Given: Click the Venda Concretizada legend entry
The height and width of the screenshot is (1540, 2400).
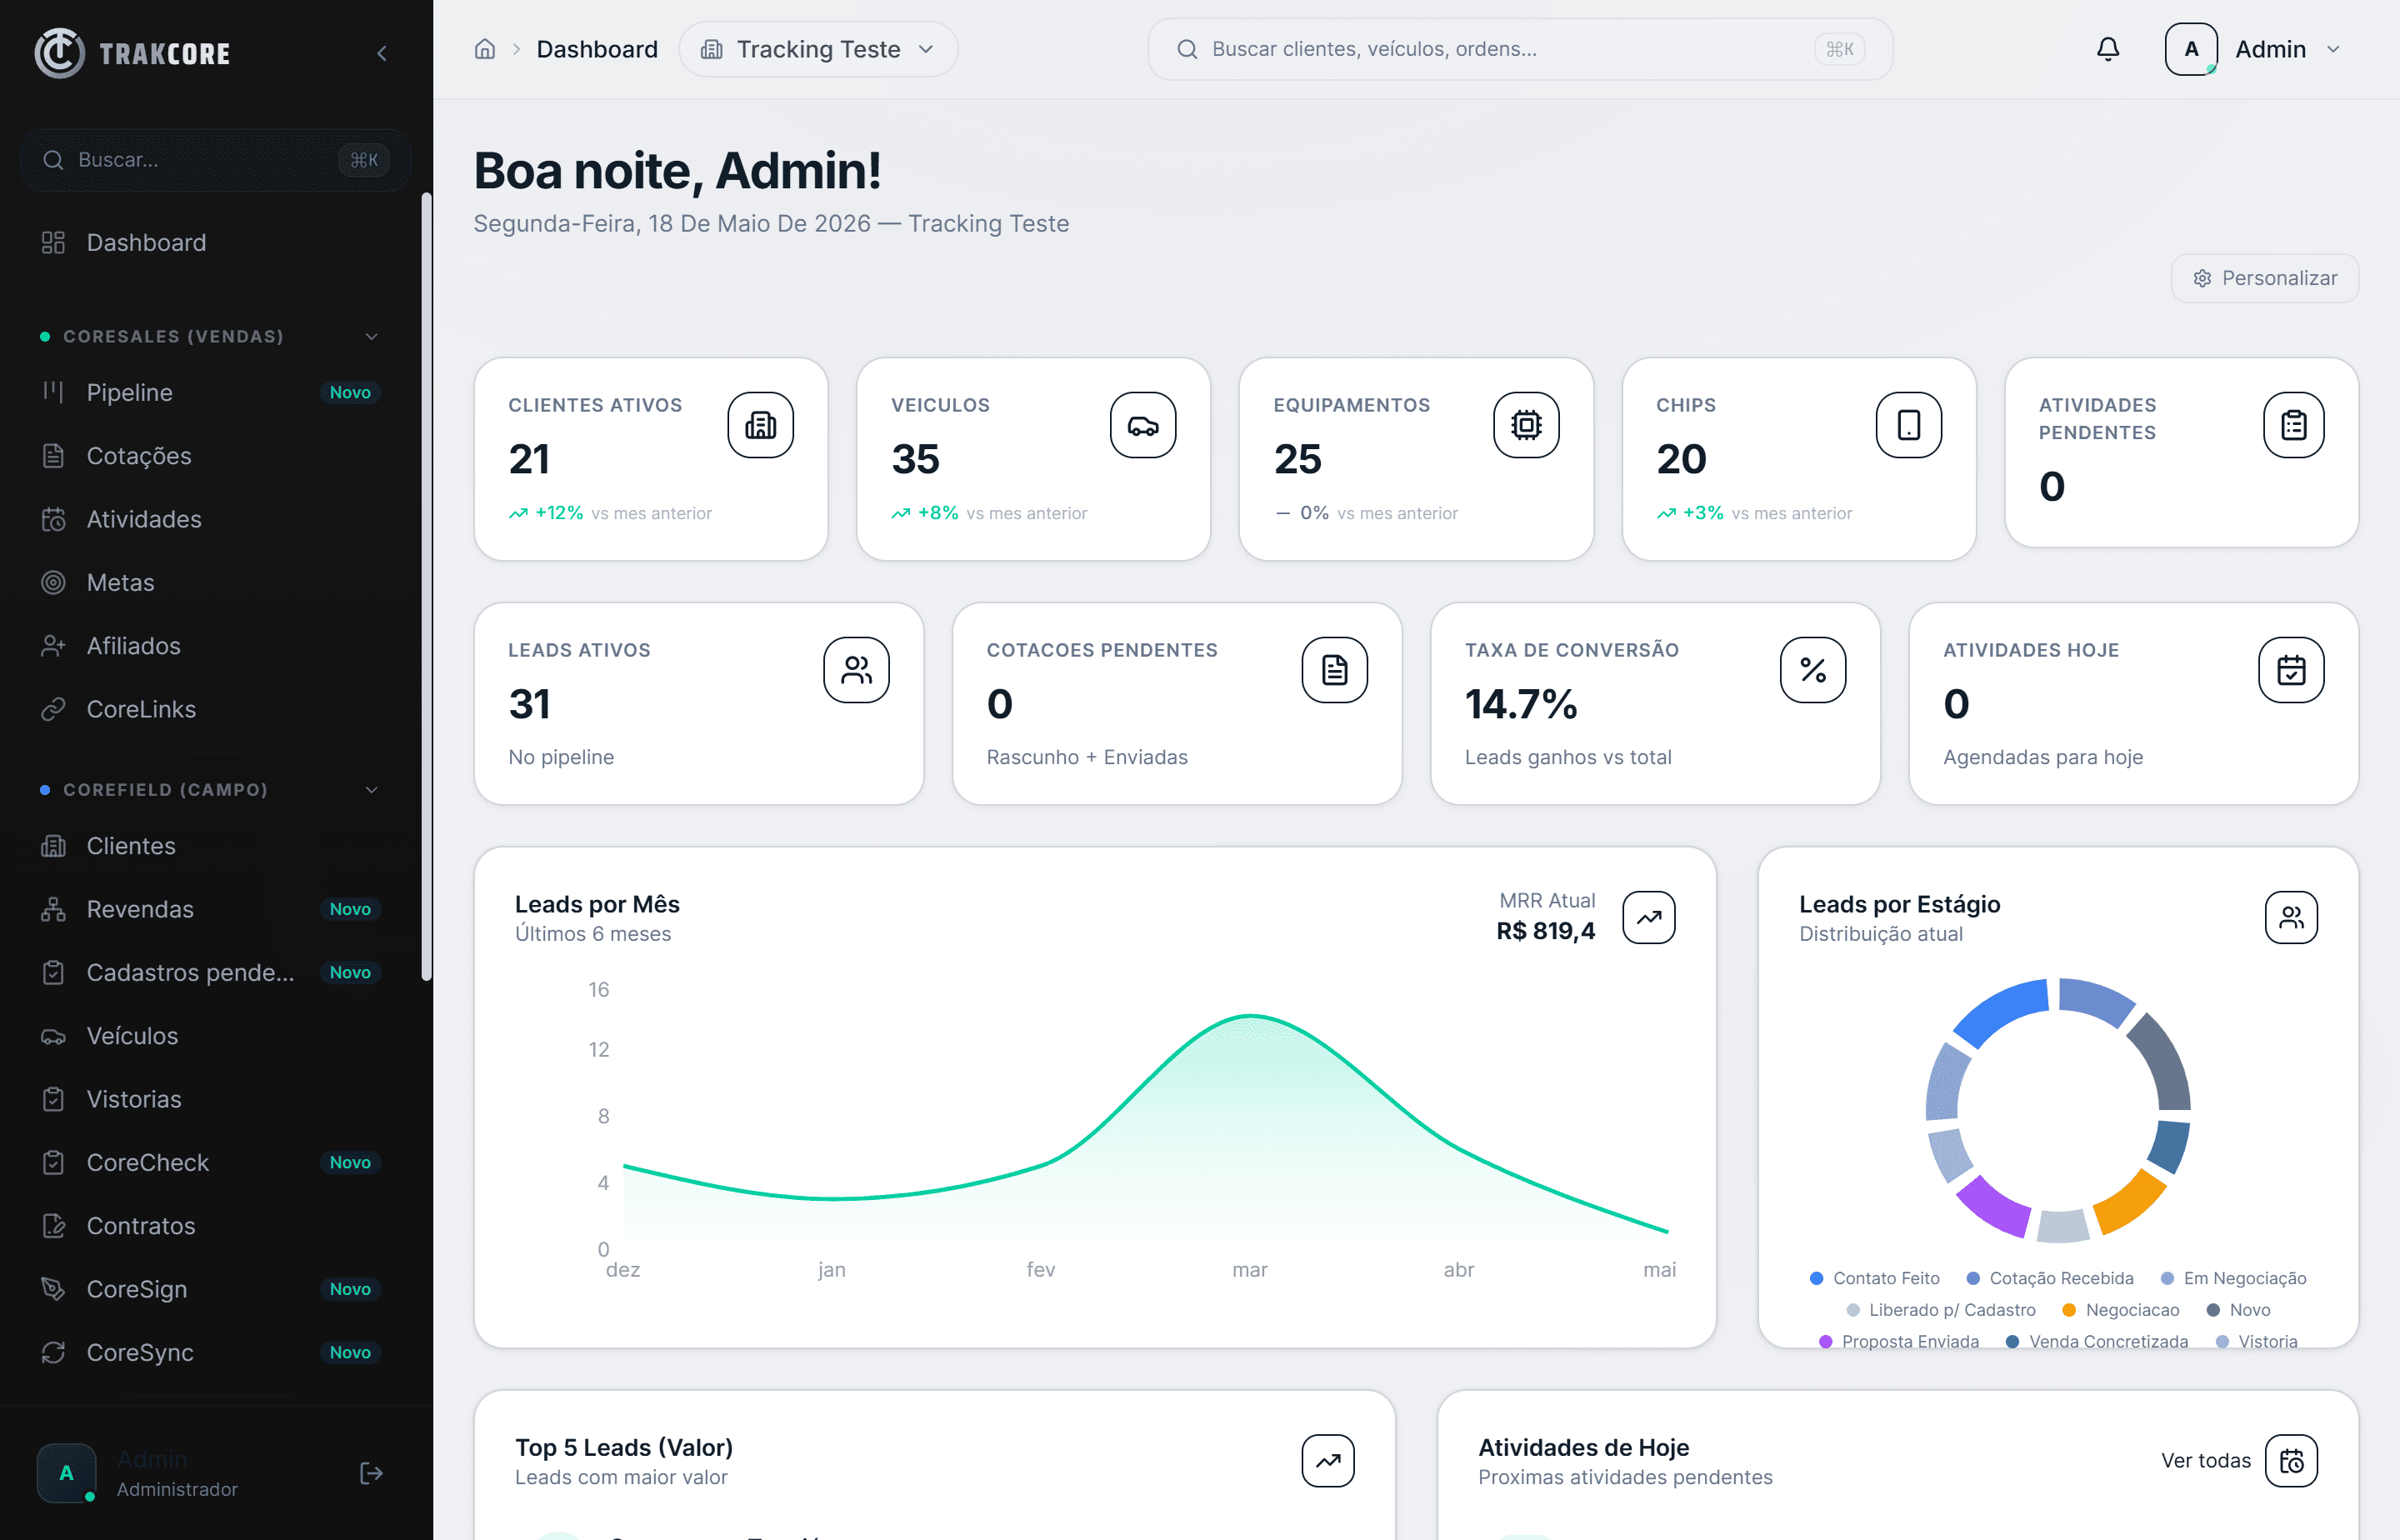Looking at the screenshot, I should click(2097, 1342).
